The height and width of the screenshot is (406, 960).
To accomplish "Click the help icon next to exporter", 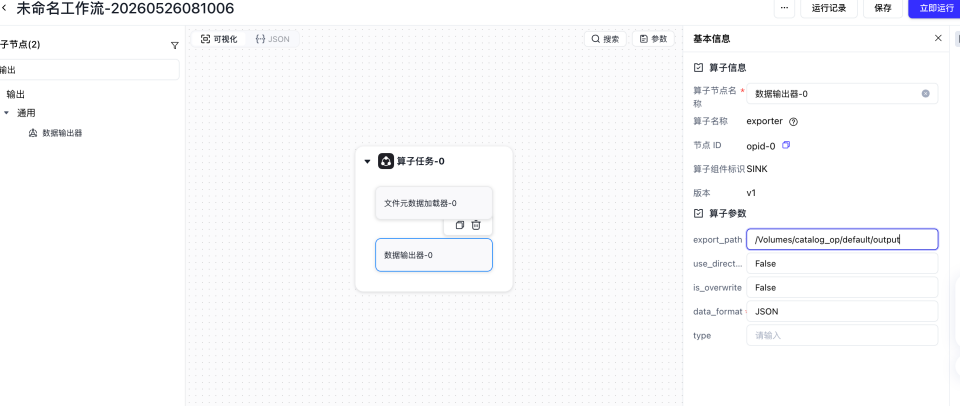I will pyautogui.click(x=793, y=122).
